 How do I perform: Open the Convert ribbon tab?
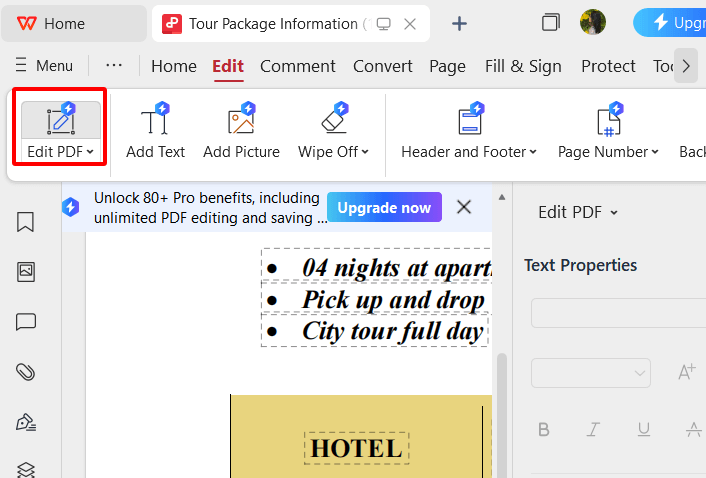pyautogui.click(x=383, y=66)
